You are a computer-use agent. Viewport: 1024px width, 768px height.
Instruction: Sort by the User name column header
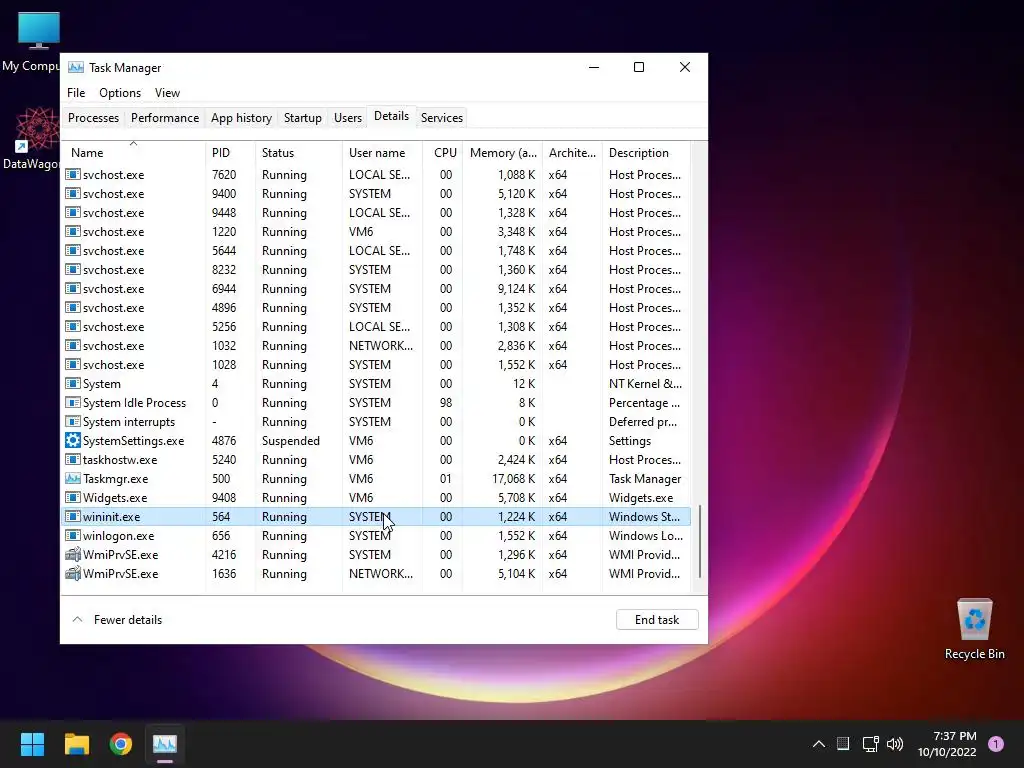[x=382, y=153]
